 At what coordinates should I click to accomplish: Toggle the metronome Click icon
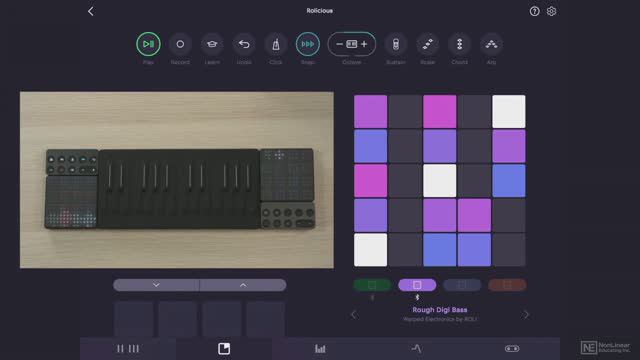pyautogui.click(x=276, y=44)
